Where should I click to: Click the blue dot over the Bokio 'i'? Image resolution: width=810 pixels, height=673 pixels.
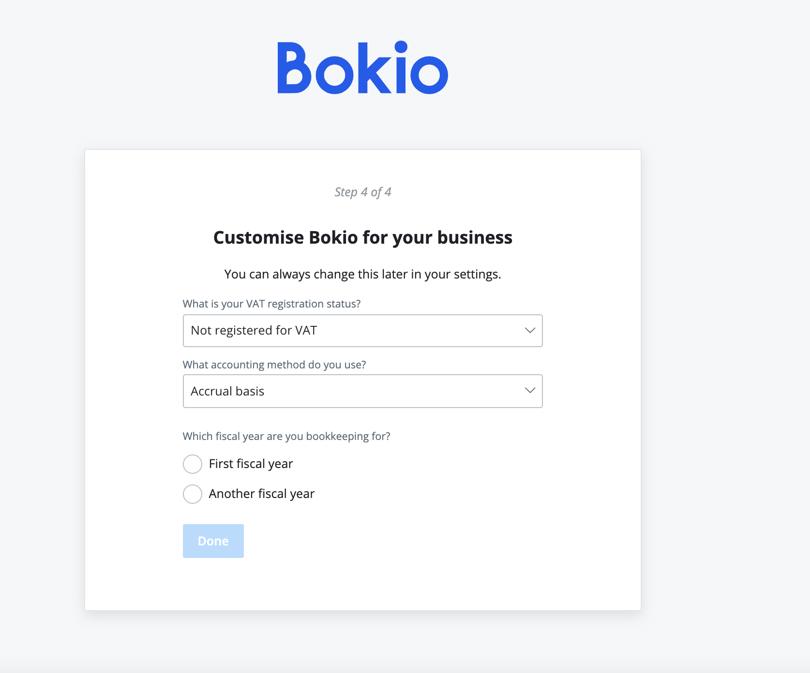tap(401, 44)
